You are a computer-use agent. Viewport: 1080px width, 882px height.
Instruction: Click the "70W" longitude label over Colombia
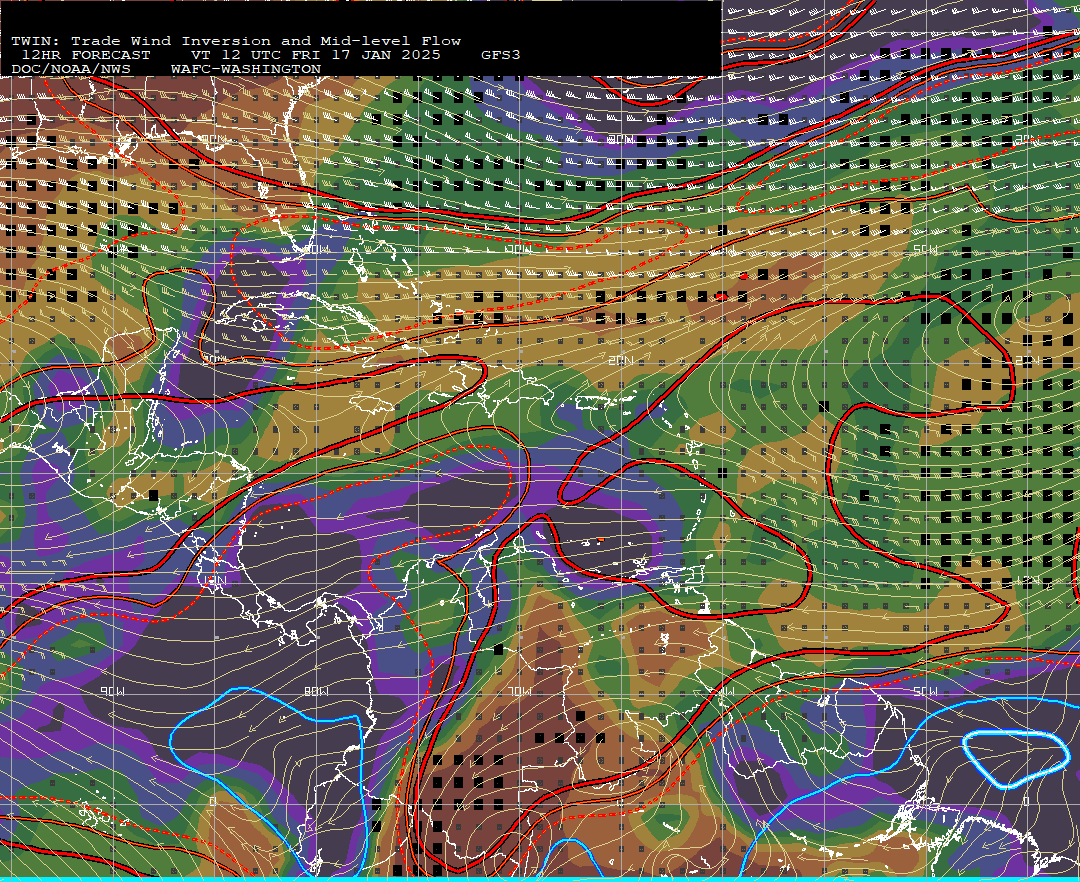(520, 691)
